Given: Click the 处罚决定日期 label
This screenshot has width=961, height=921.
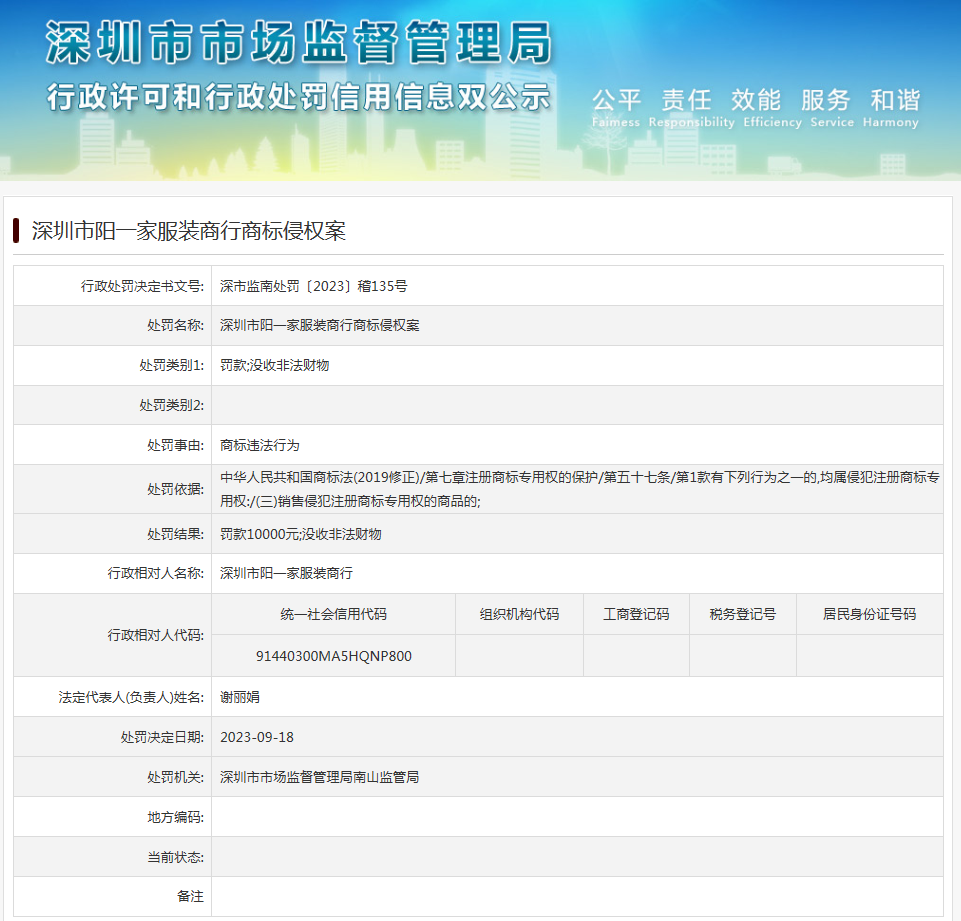Looking at the screenshot, I should (x=162, y=737).
